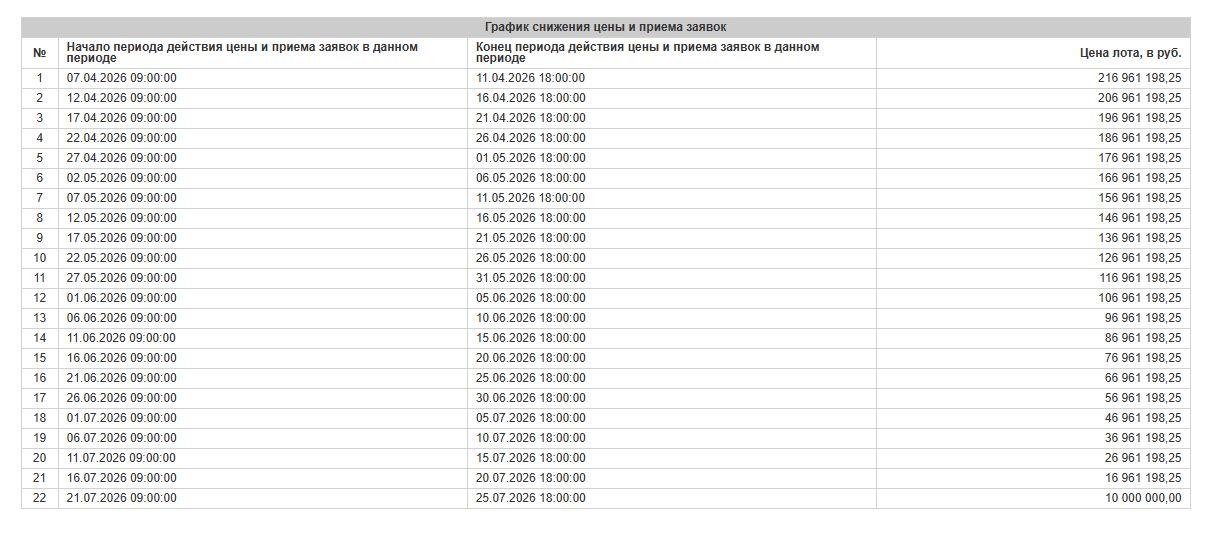The height and width of the screenshot is (545, 1211).
Task: Click row number 5 cell
Action: [40, 158]
